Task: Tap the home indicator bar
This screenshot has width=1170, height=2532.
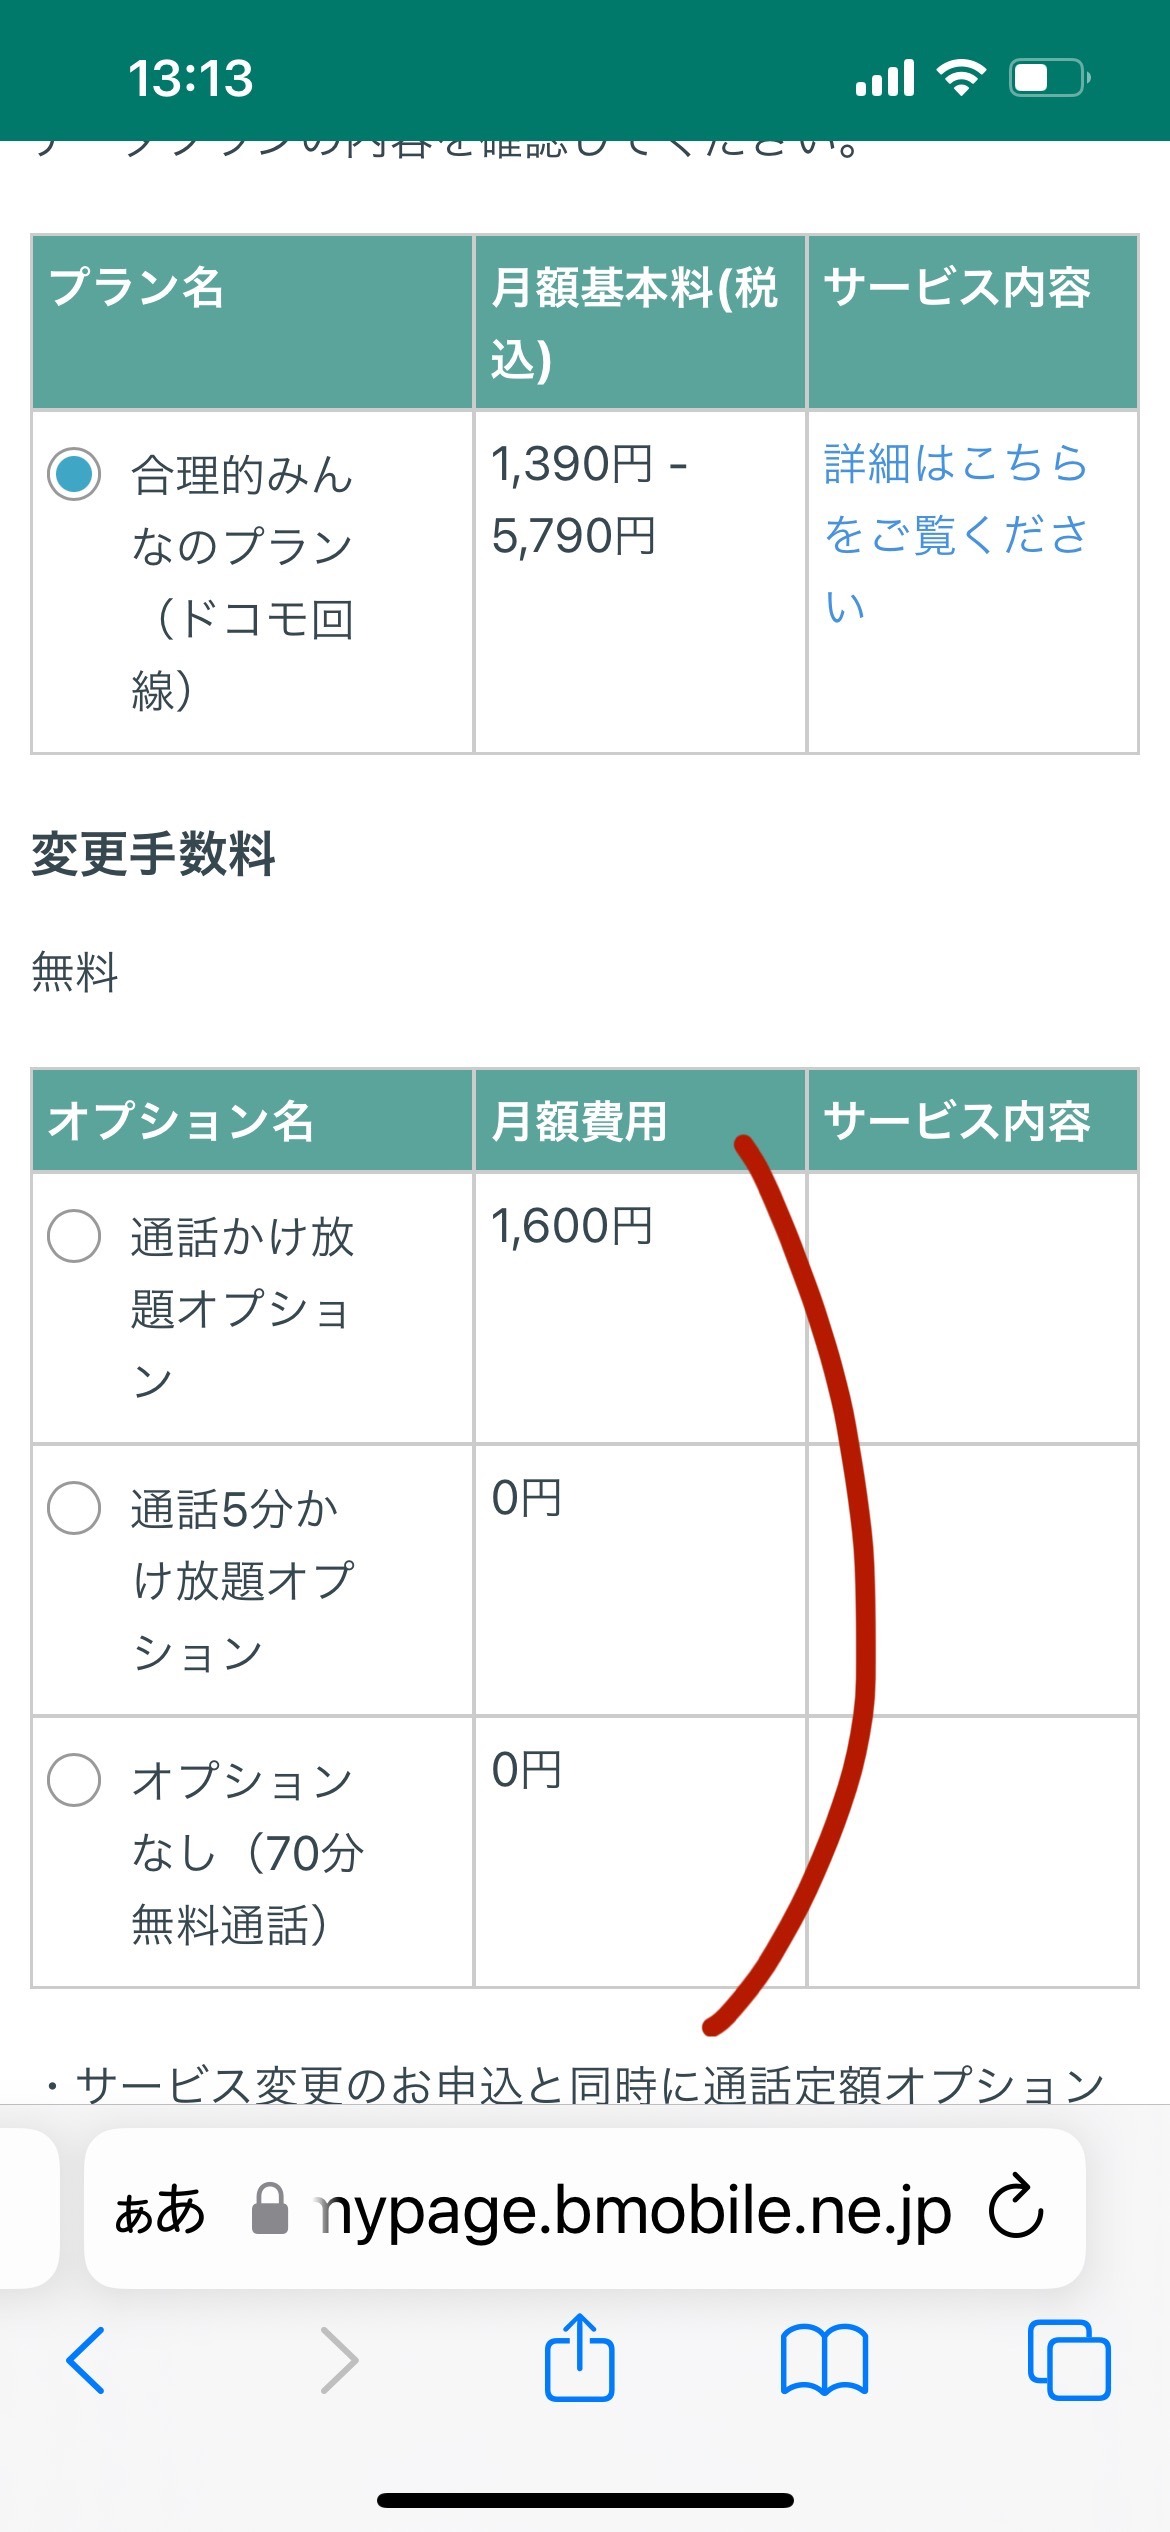Action: click(585, 2500)
